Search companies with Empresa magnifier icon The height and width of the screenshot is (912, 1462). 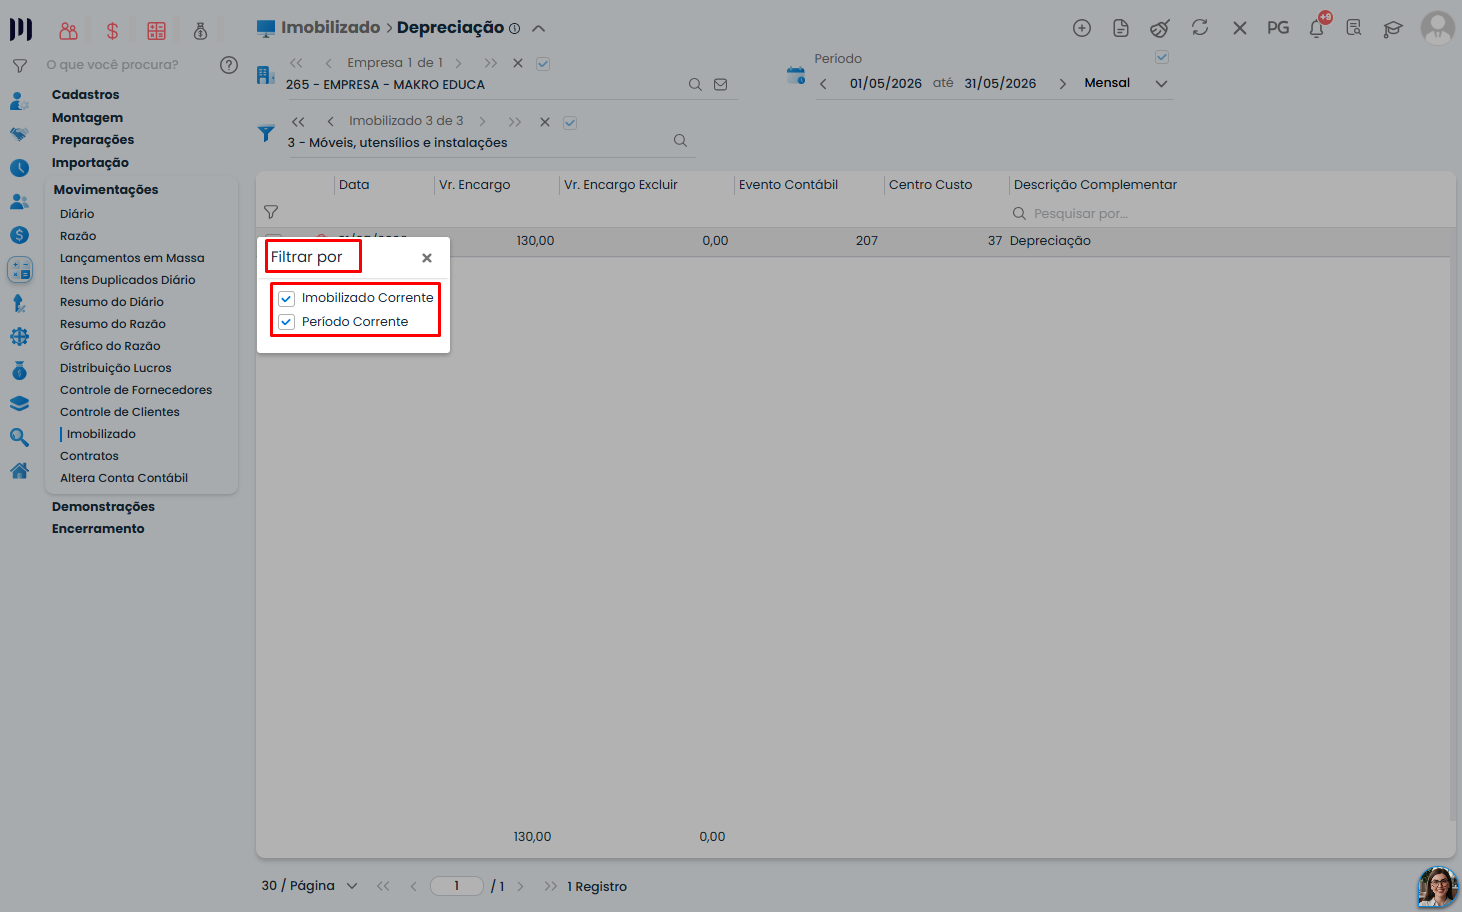click(695, 85)
